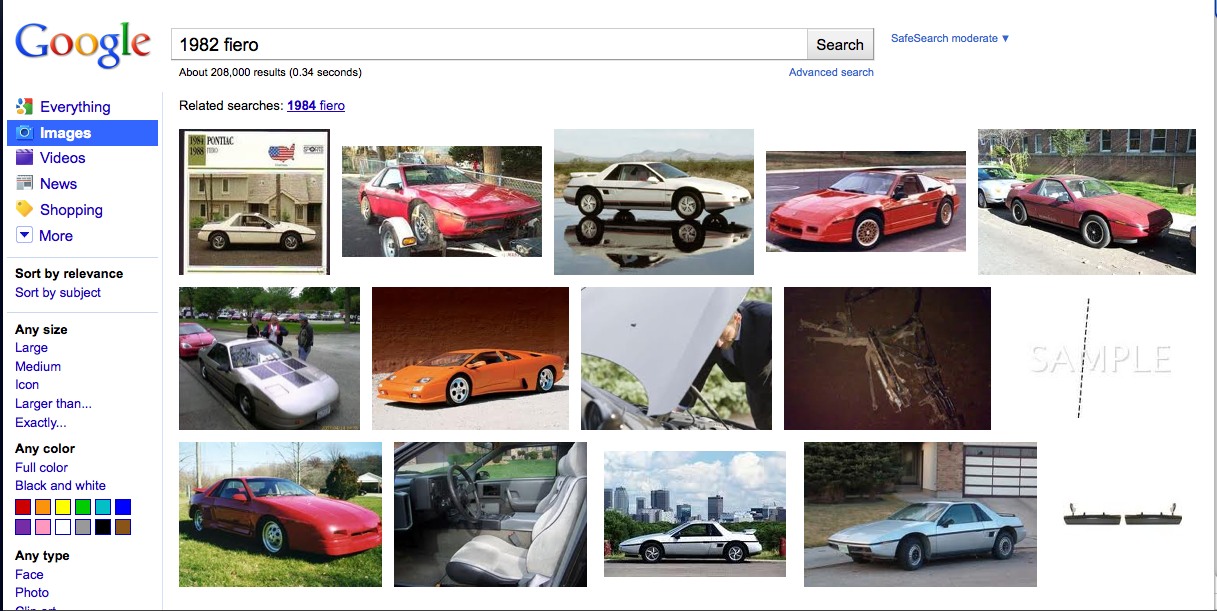Image resolution: width=1217 pixels, height=611 pixels.
Task: Open the silver car with people standing image
Action: tap(269, 358)
